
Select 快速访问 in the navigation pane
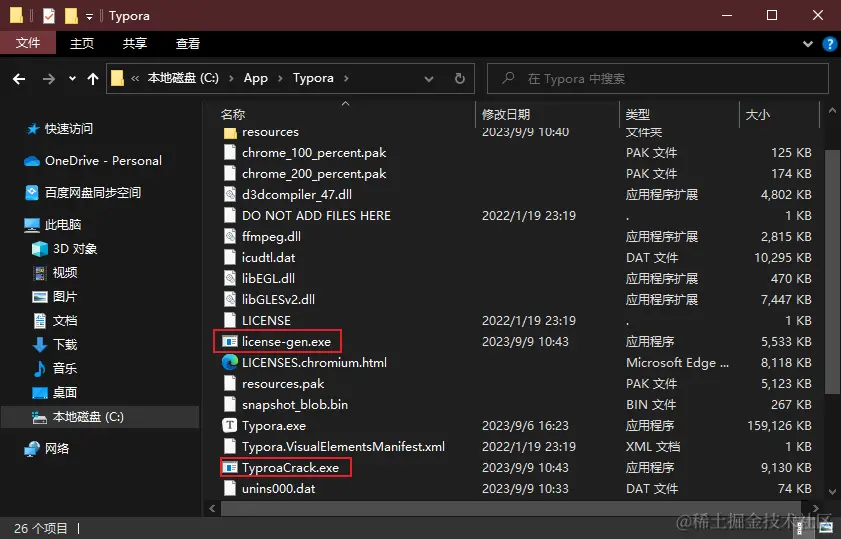69,129
